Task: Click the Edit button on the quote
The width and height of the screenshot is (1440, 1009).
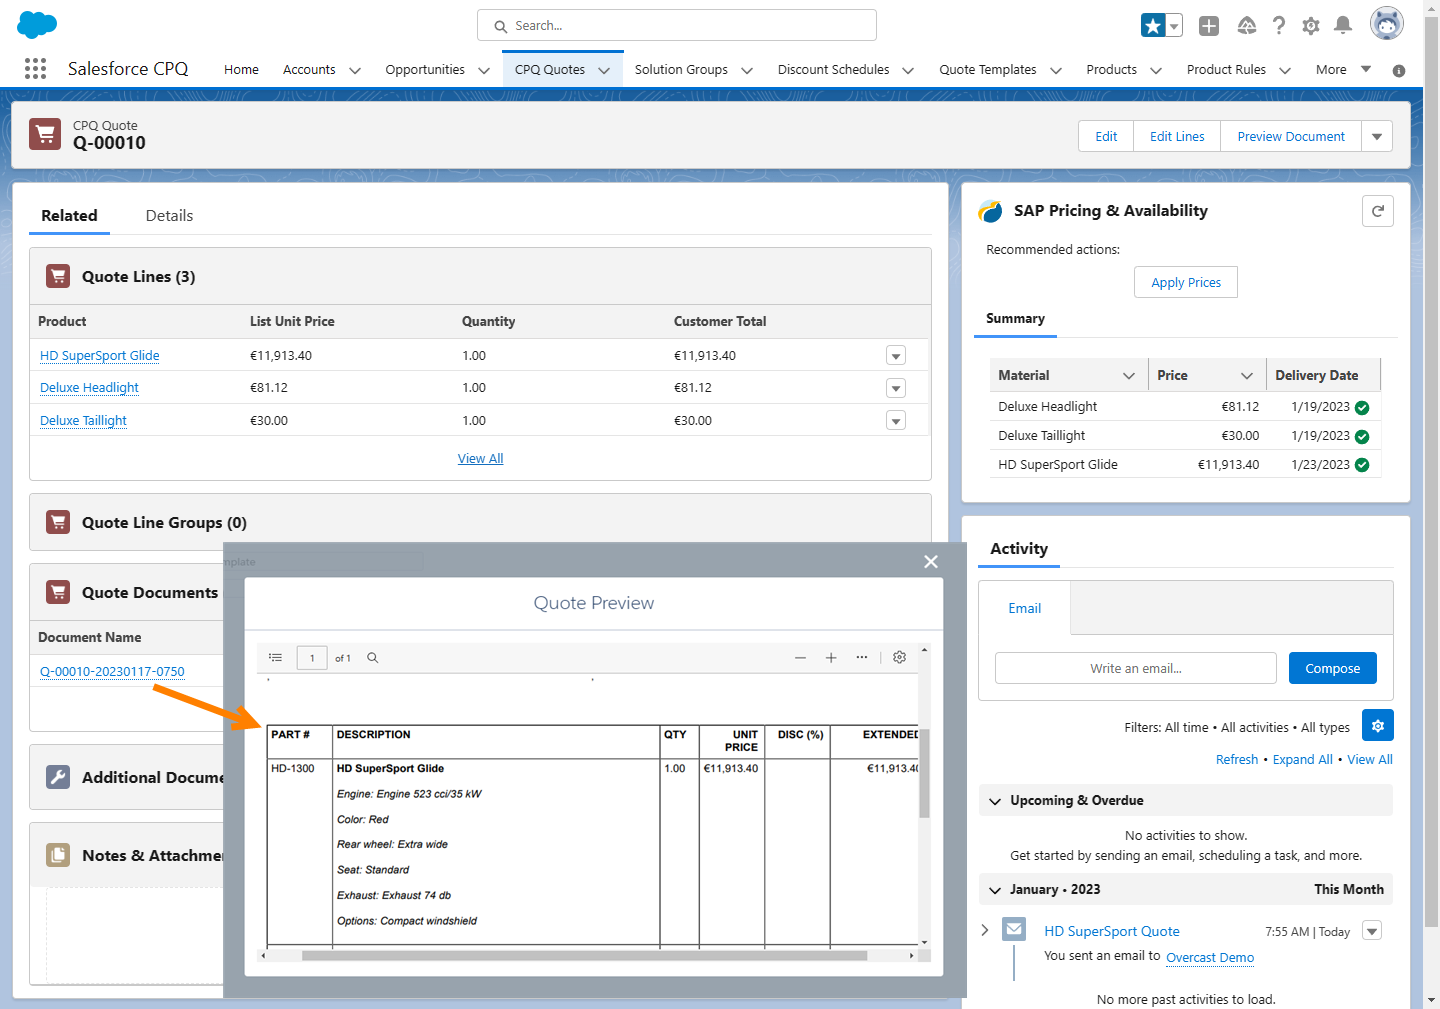Action: click(1106, 136)
